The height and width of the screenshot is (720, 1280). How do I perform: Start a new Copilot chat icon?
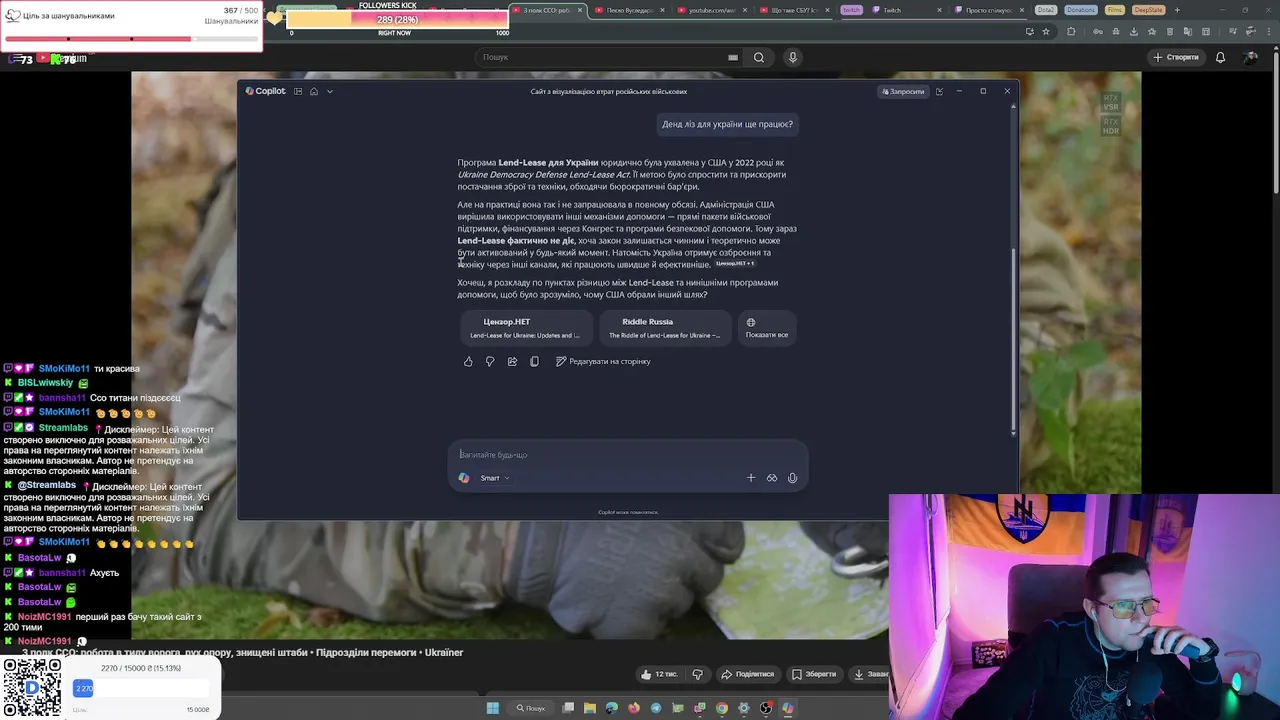pos(939,91)
